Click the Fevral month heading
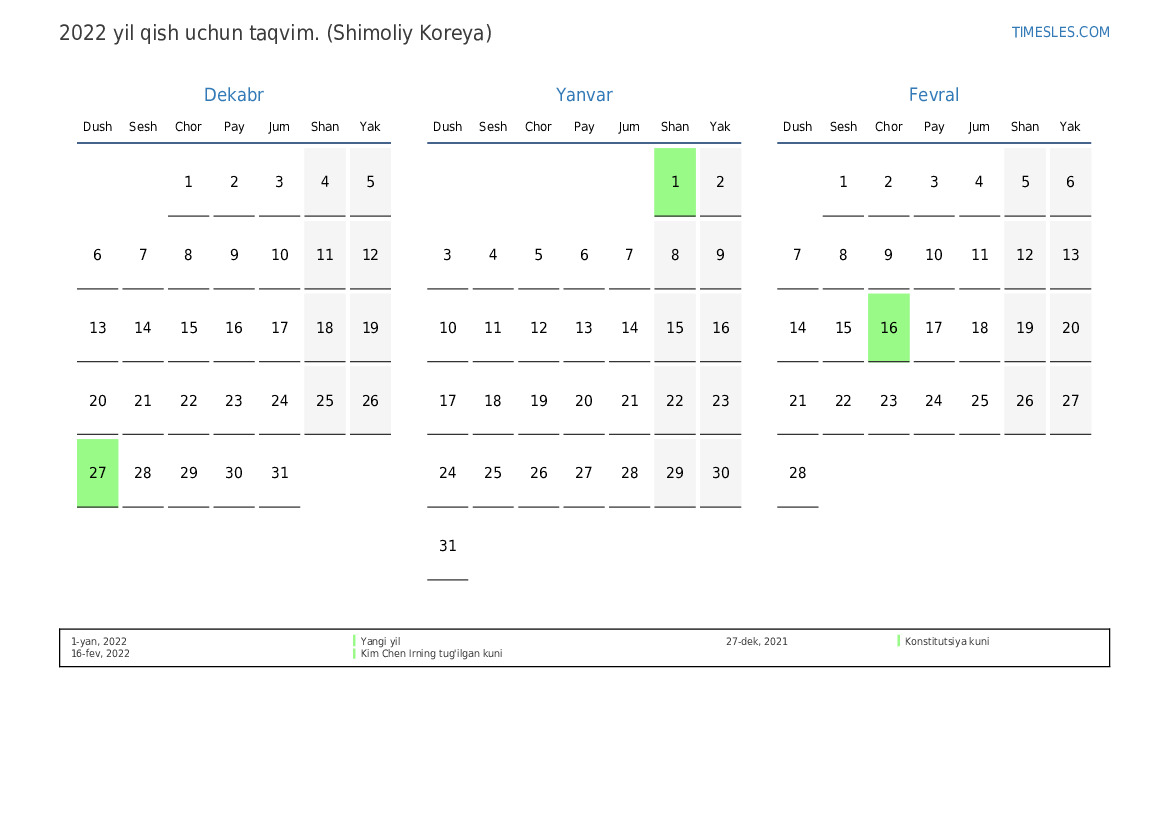This screenshot has width=1169, height=827. (x=933, y=95)
